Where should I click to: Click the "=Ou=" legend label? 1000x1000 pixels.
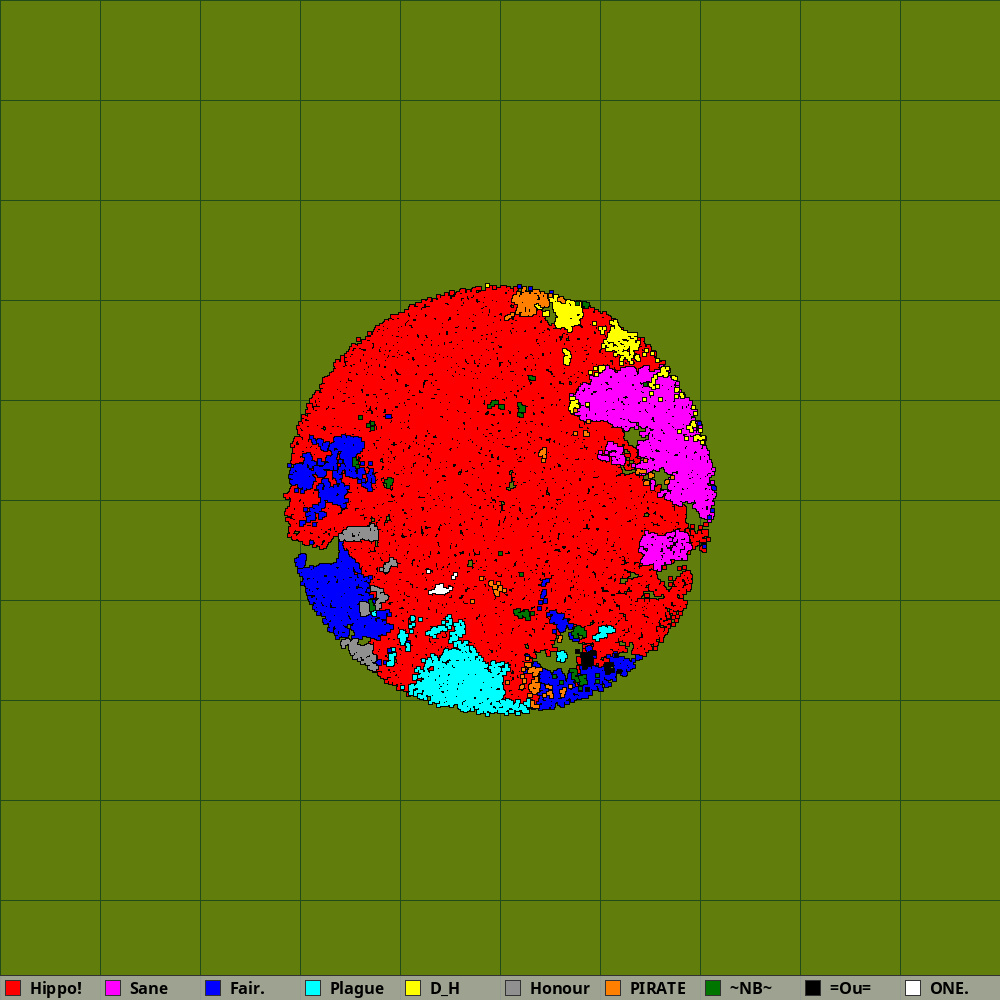point(850,989)
